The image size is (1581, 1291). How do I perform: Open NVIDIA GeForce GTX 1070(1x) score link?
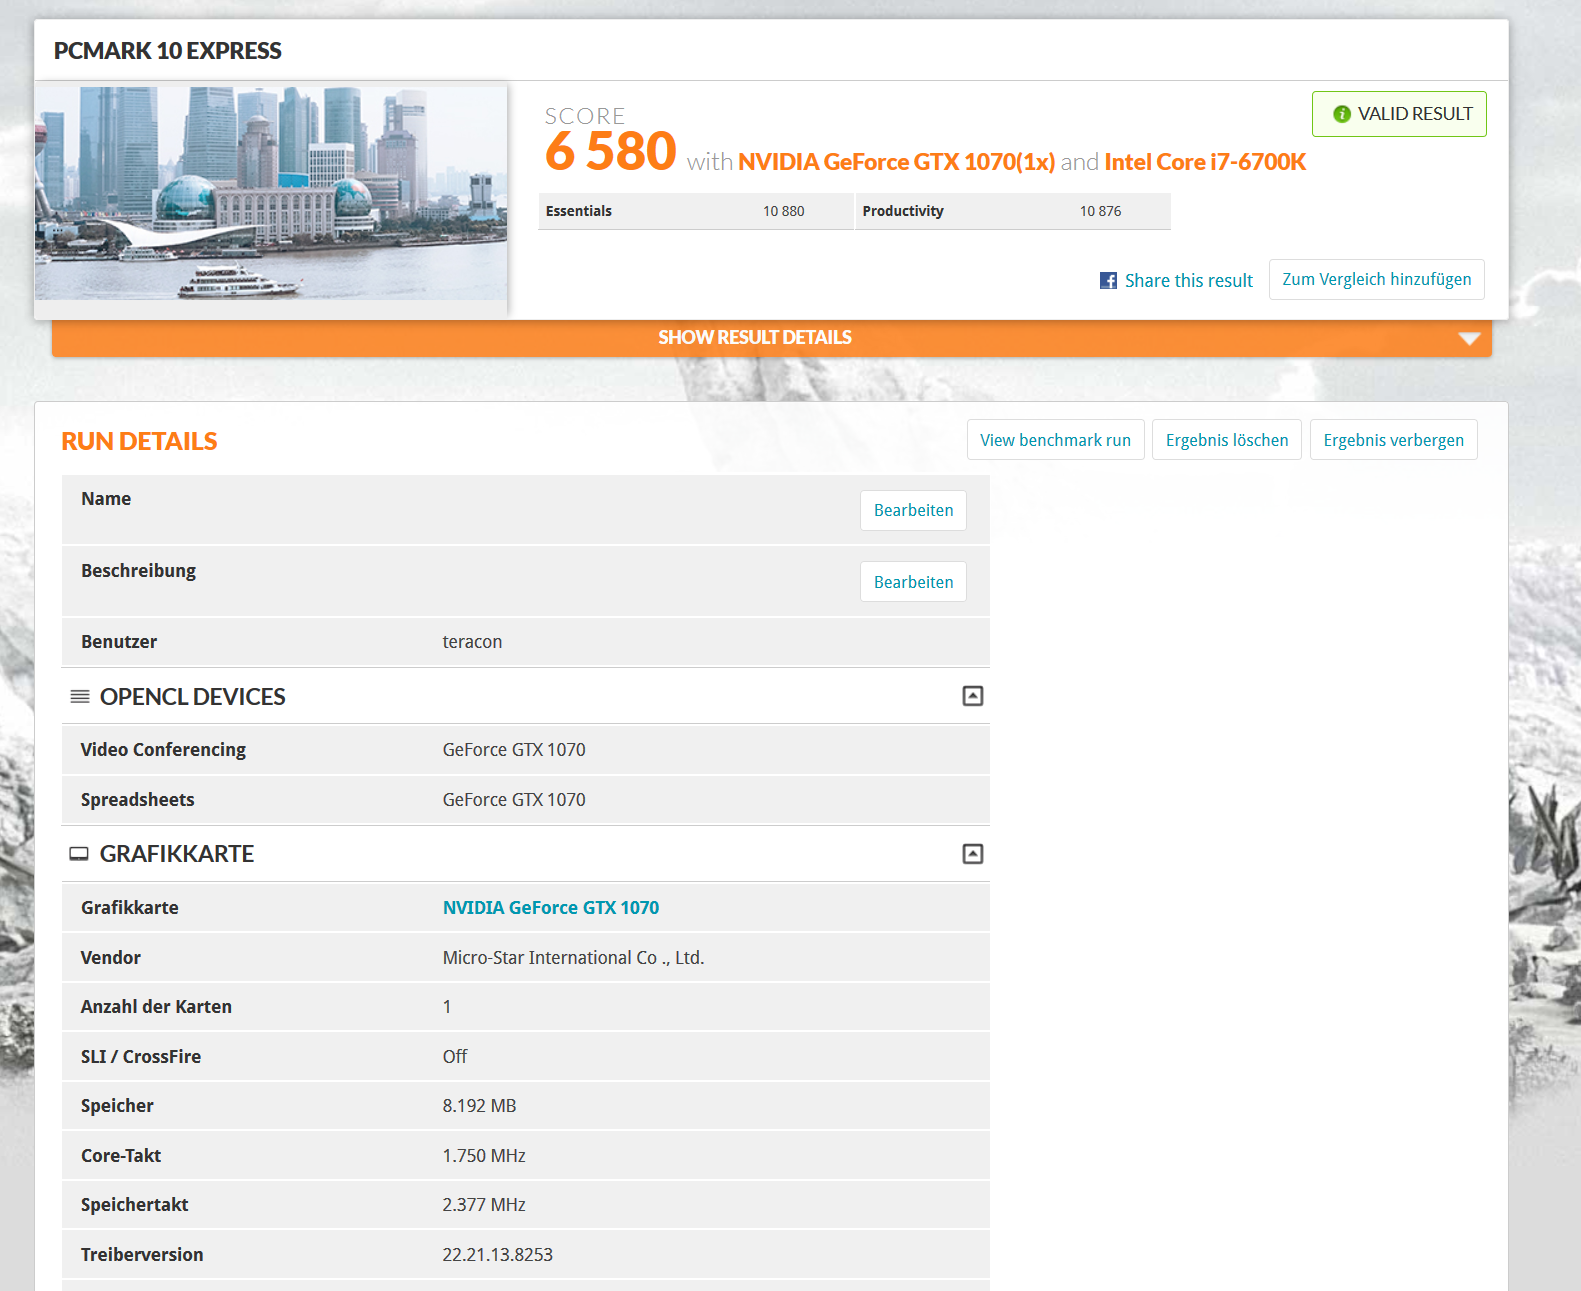896,162
